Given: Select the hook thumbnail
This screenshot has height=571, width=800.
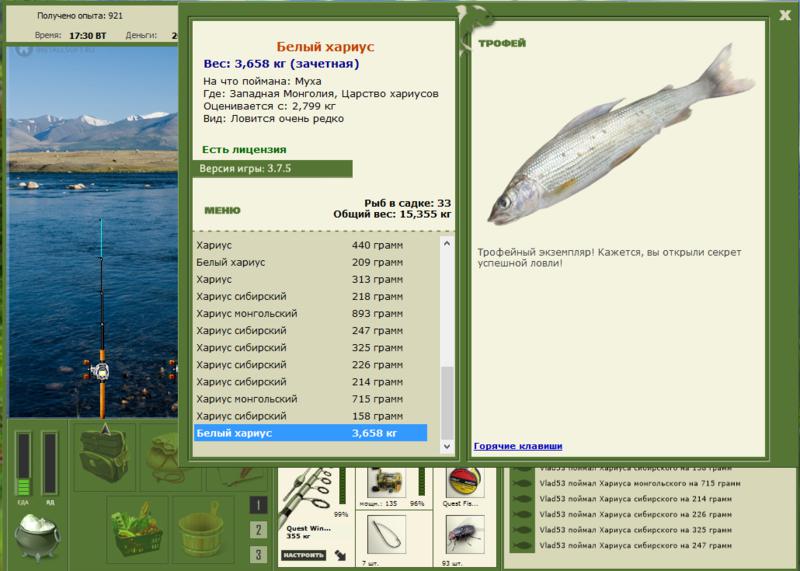Looking at the screenshot, I should pyautogui.click(x=386, y=534).
